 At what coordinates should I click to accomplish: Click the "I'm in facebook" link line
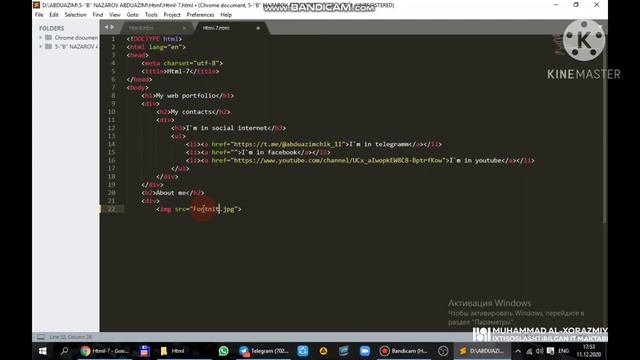[258, 152]
